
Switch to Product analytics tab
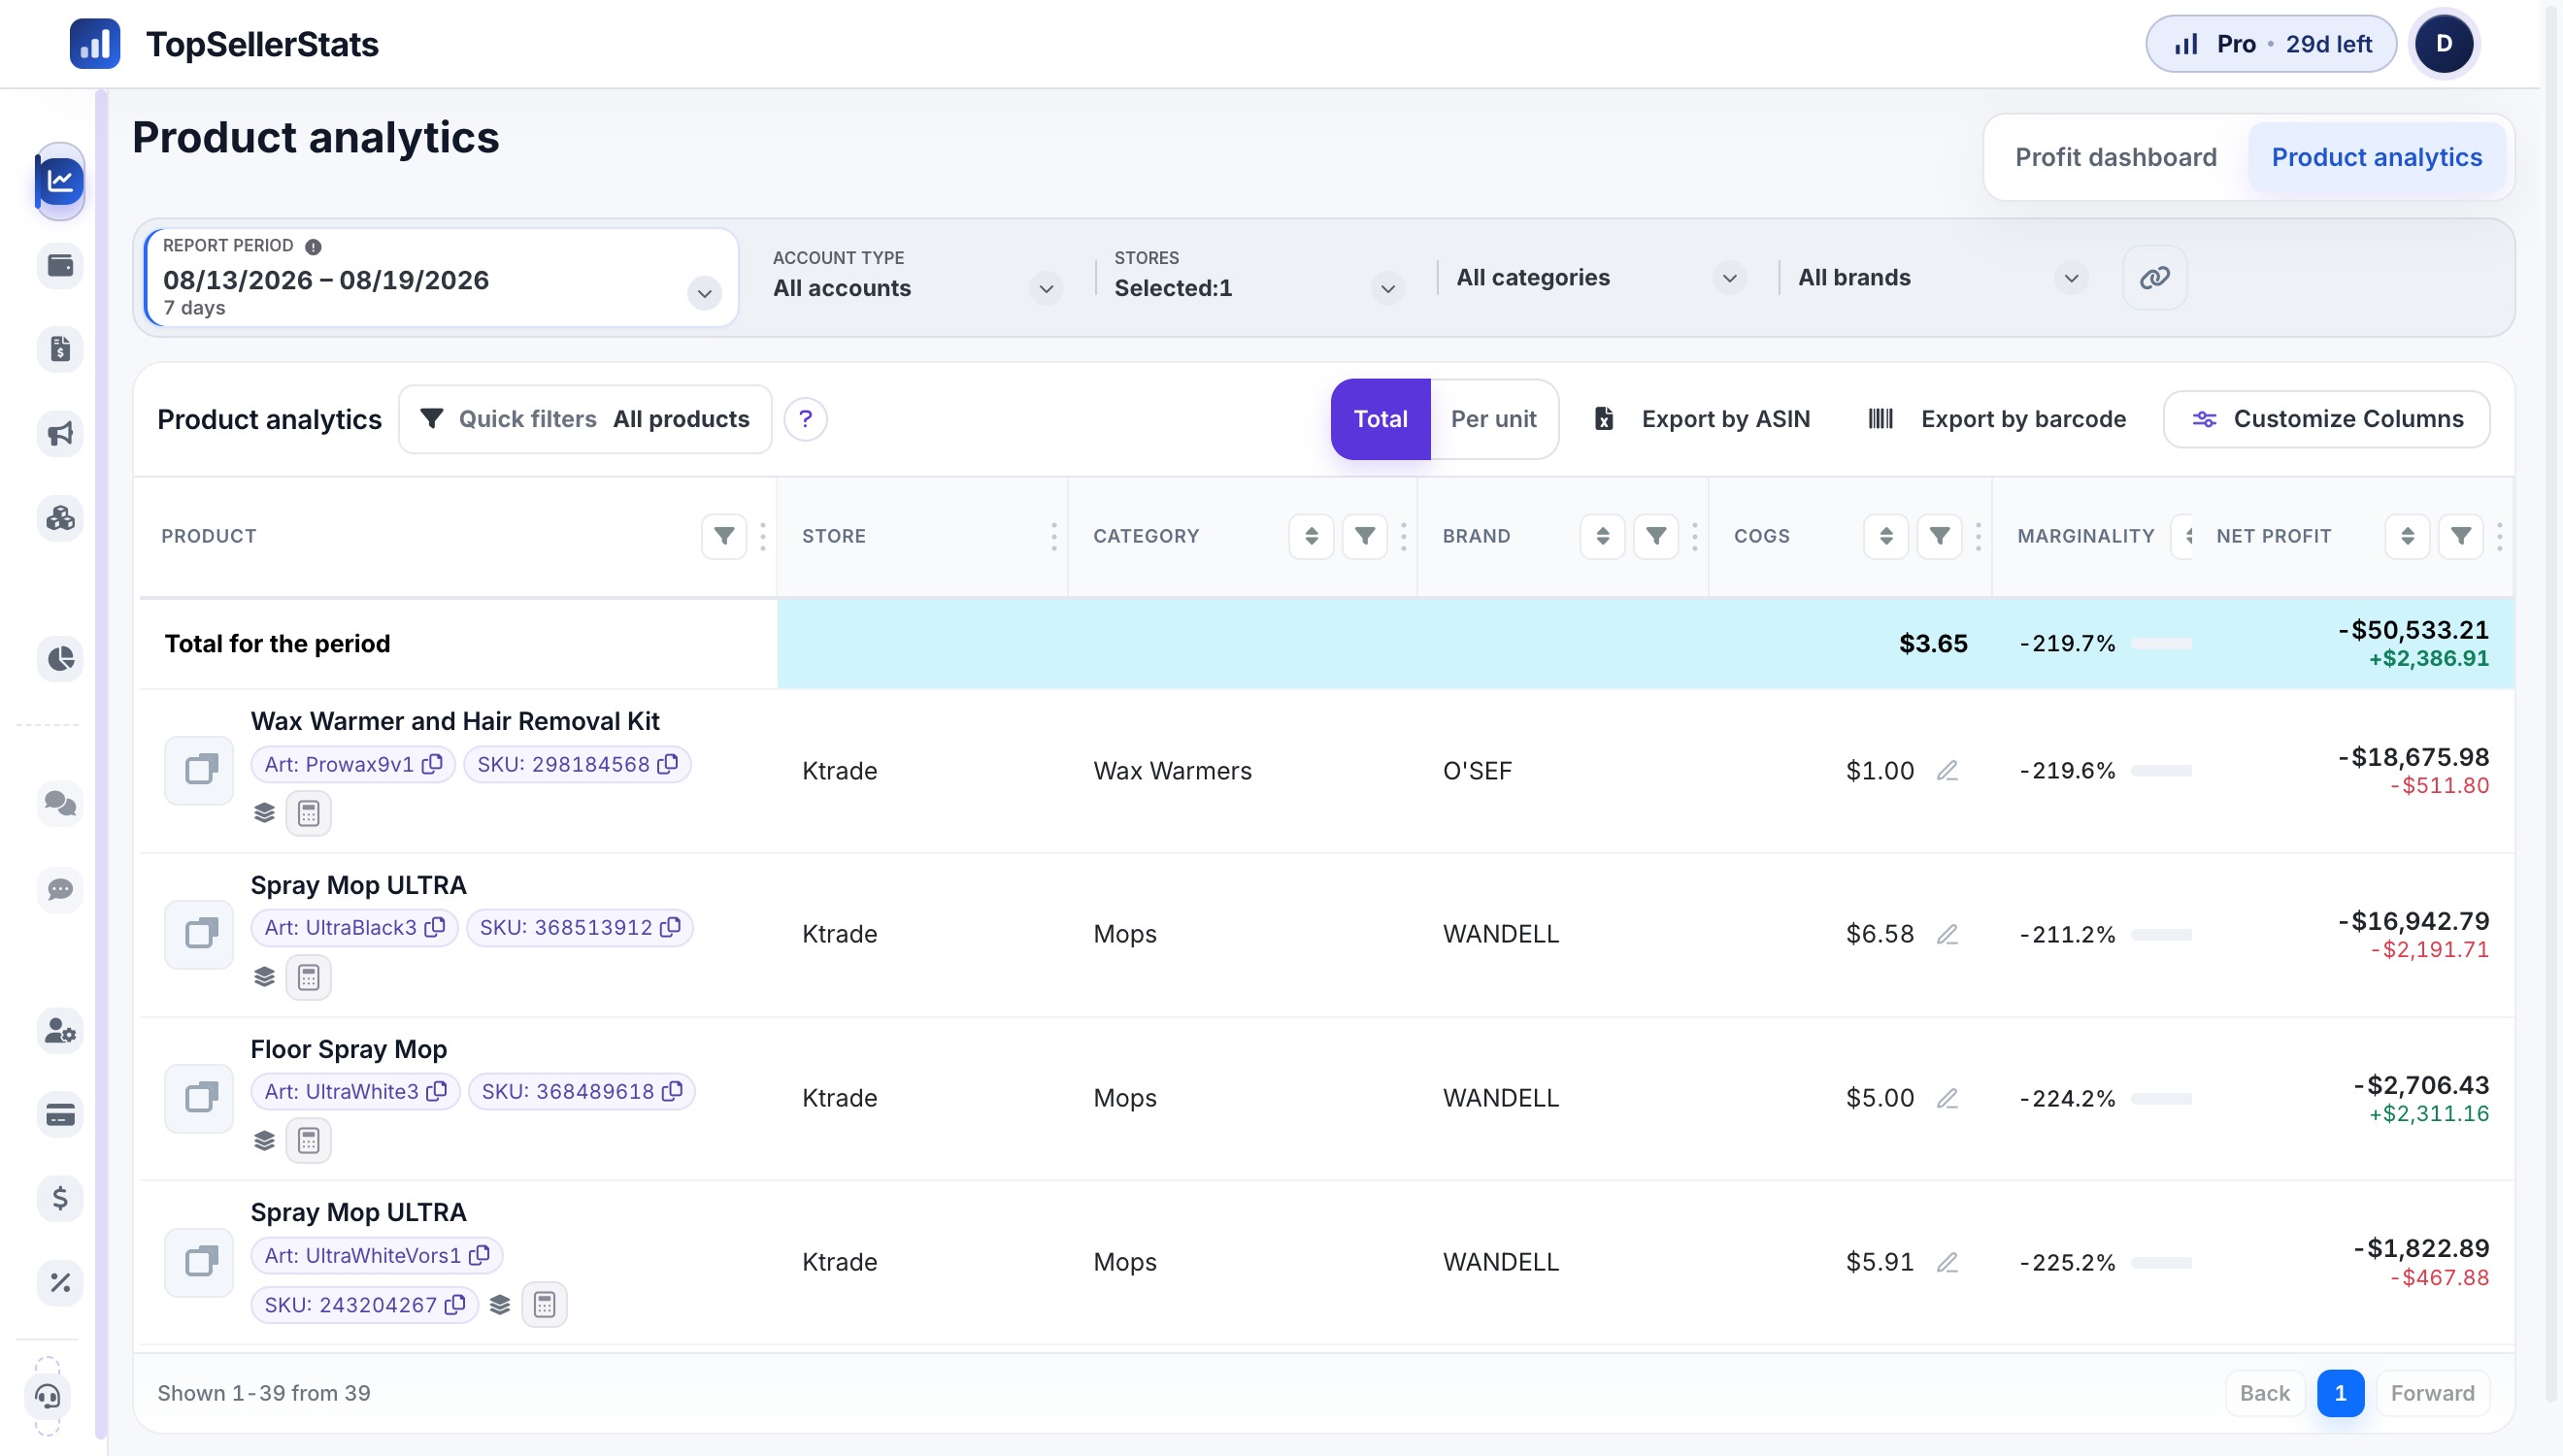coord(2377,158)
